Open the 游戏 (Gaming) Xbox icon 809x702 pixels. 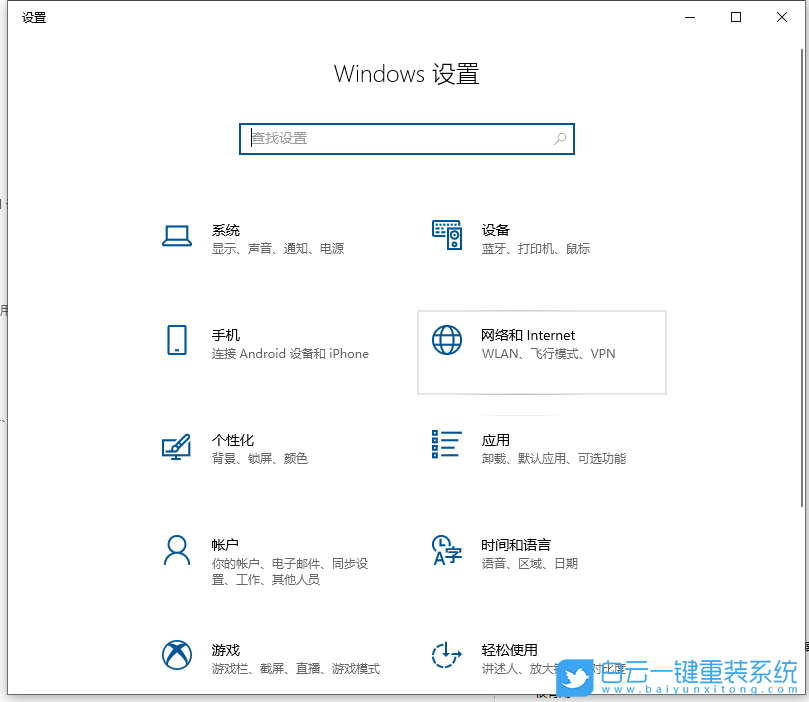pos(177,656)
